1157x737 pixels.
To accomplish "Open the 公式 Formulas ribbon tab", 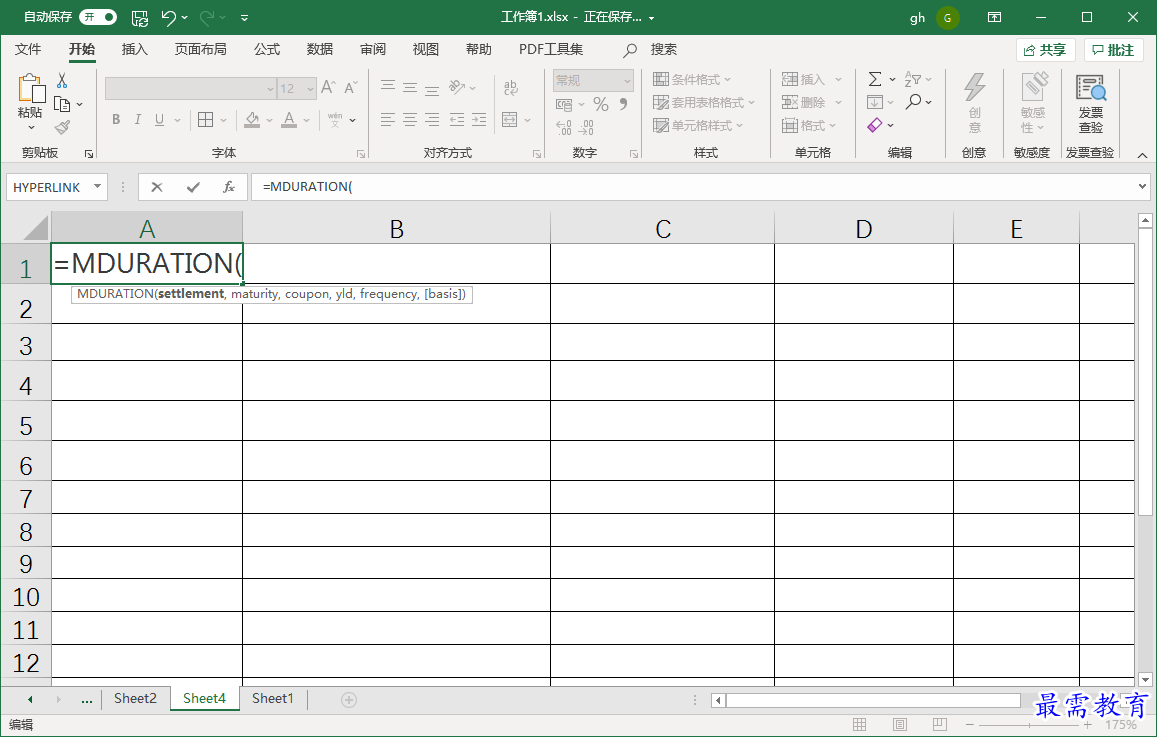I will 267,49.
